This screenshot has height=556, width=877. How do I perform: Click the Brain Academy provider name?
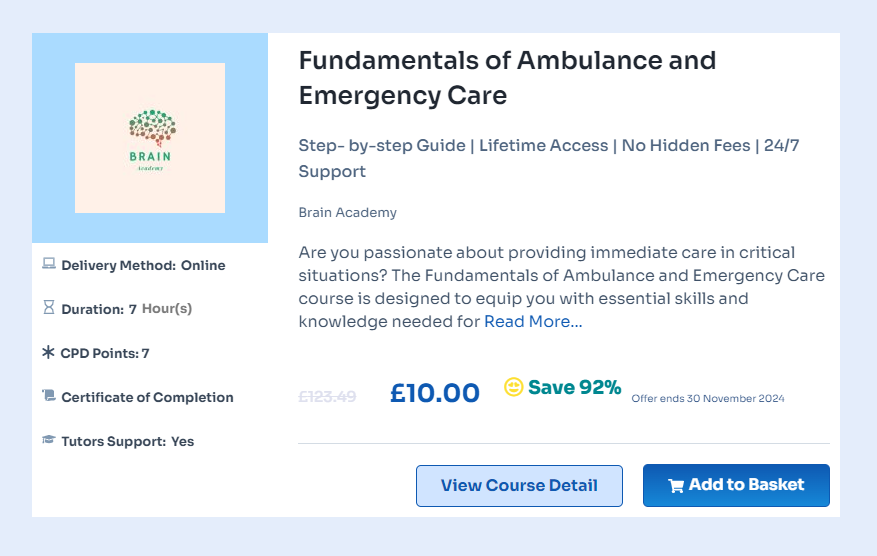[347, 212]
